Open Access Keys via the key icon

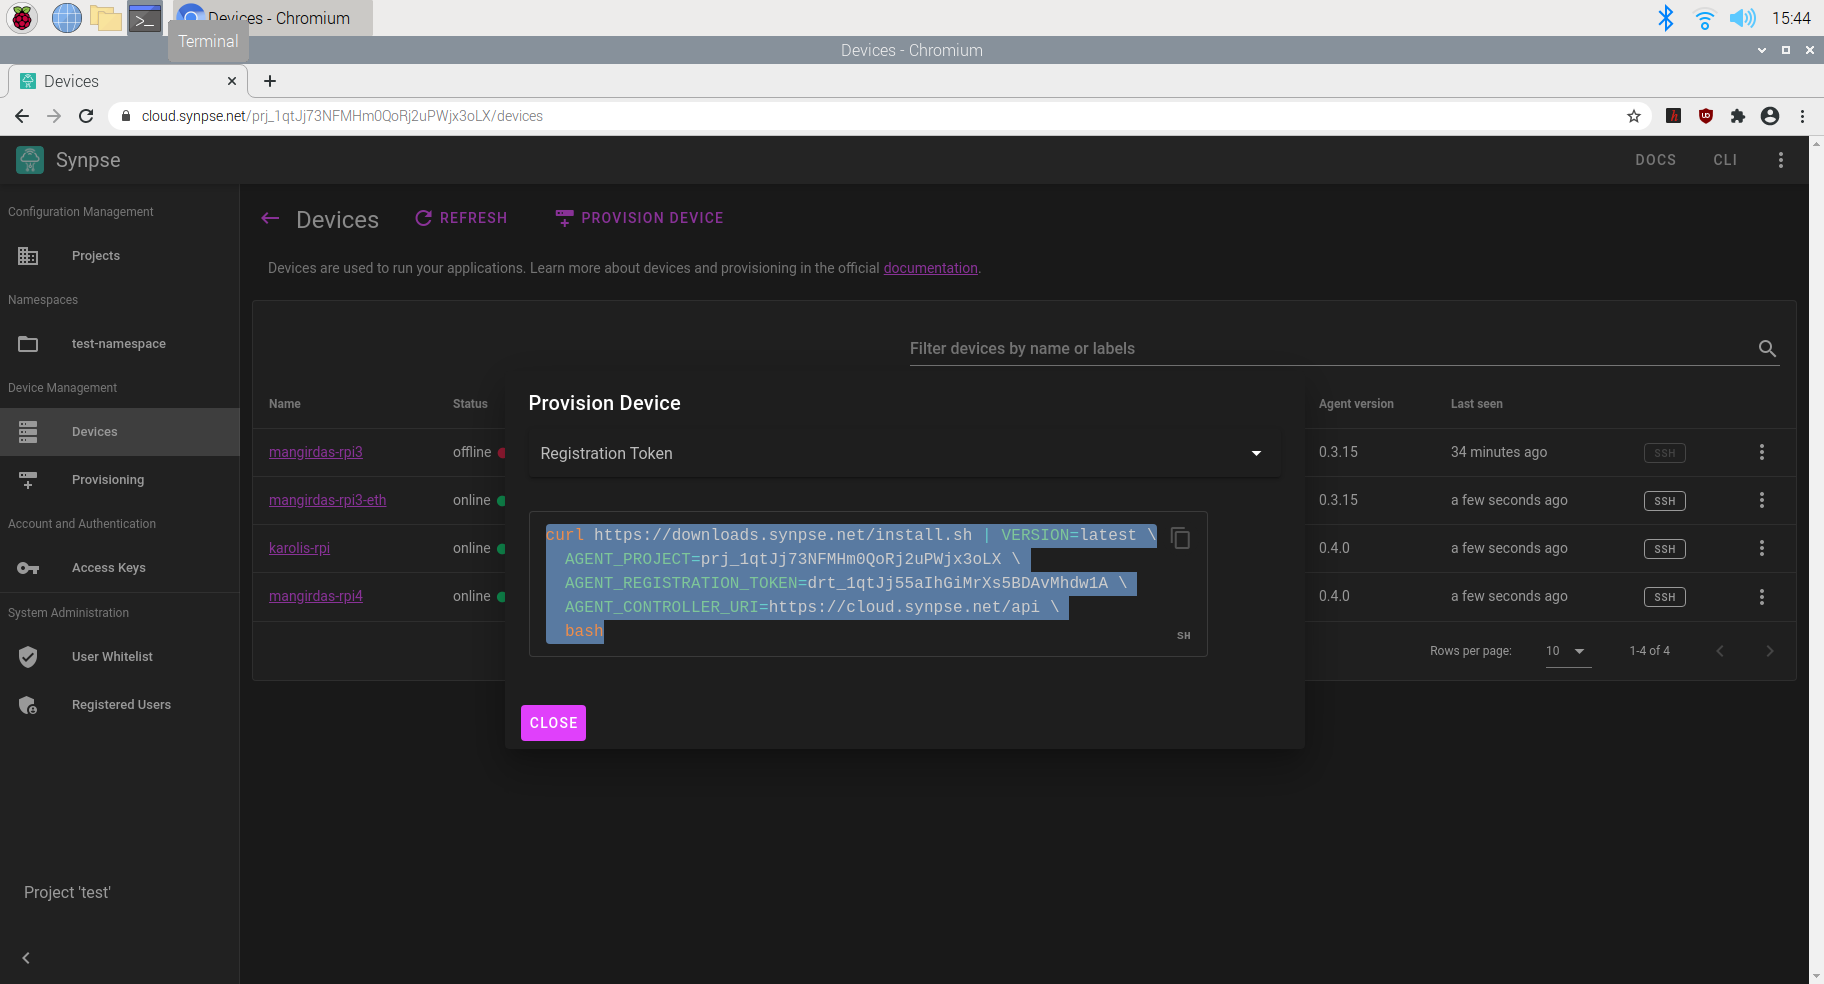(27, 567)
